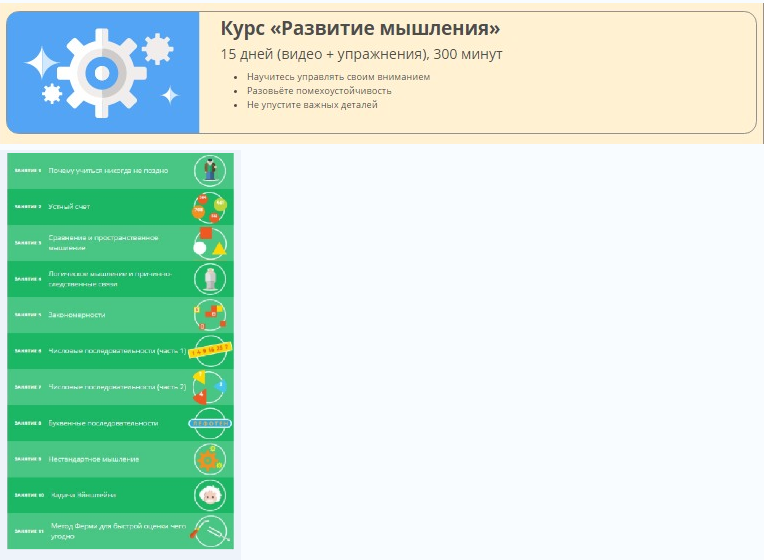This screenshot has width=764, height=560.
Task: Click the old man icon in lesson 1
Action: [x=209, y=170]
